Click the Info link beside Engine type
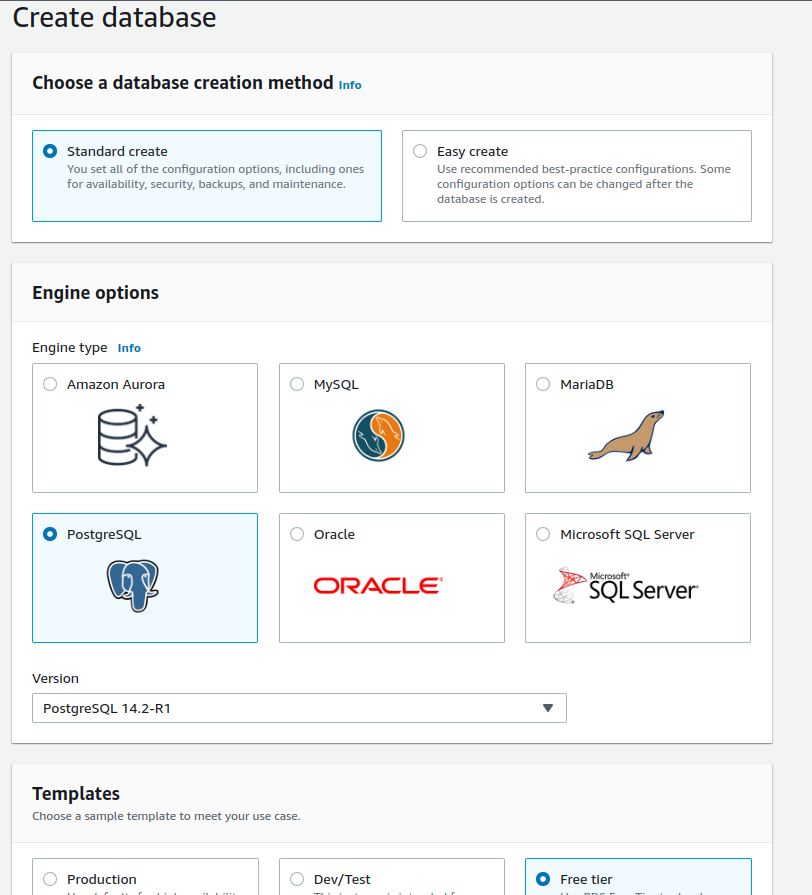 coord(129,348)
